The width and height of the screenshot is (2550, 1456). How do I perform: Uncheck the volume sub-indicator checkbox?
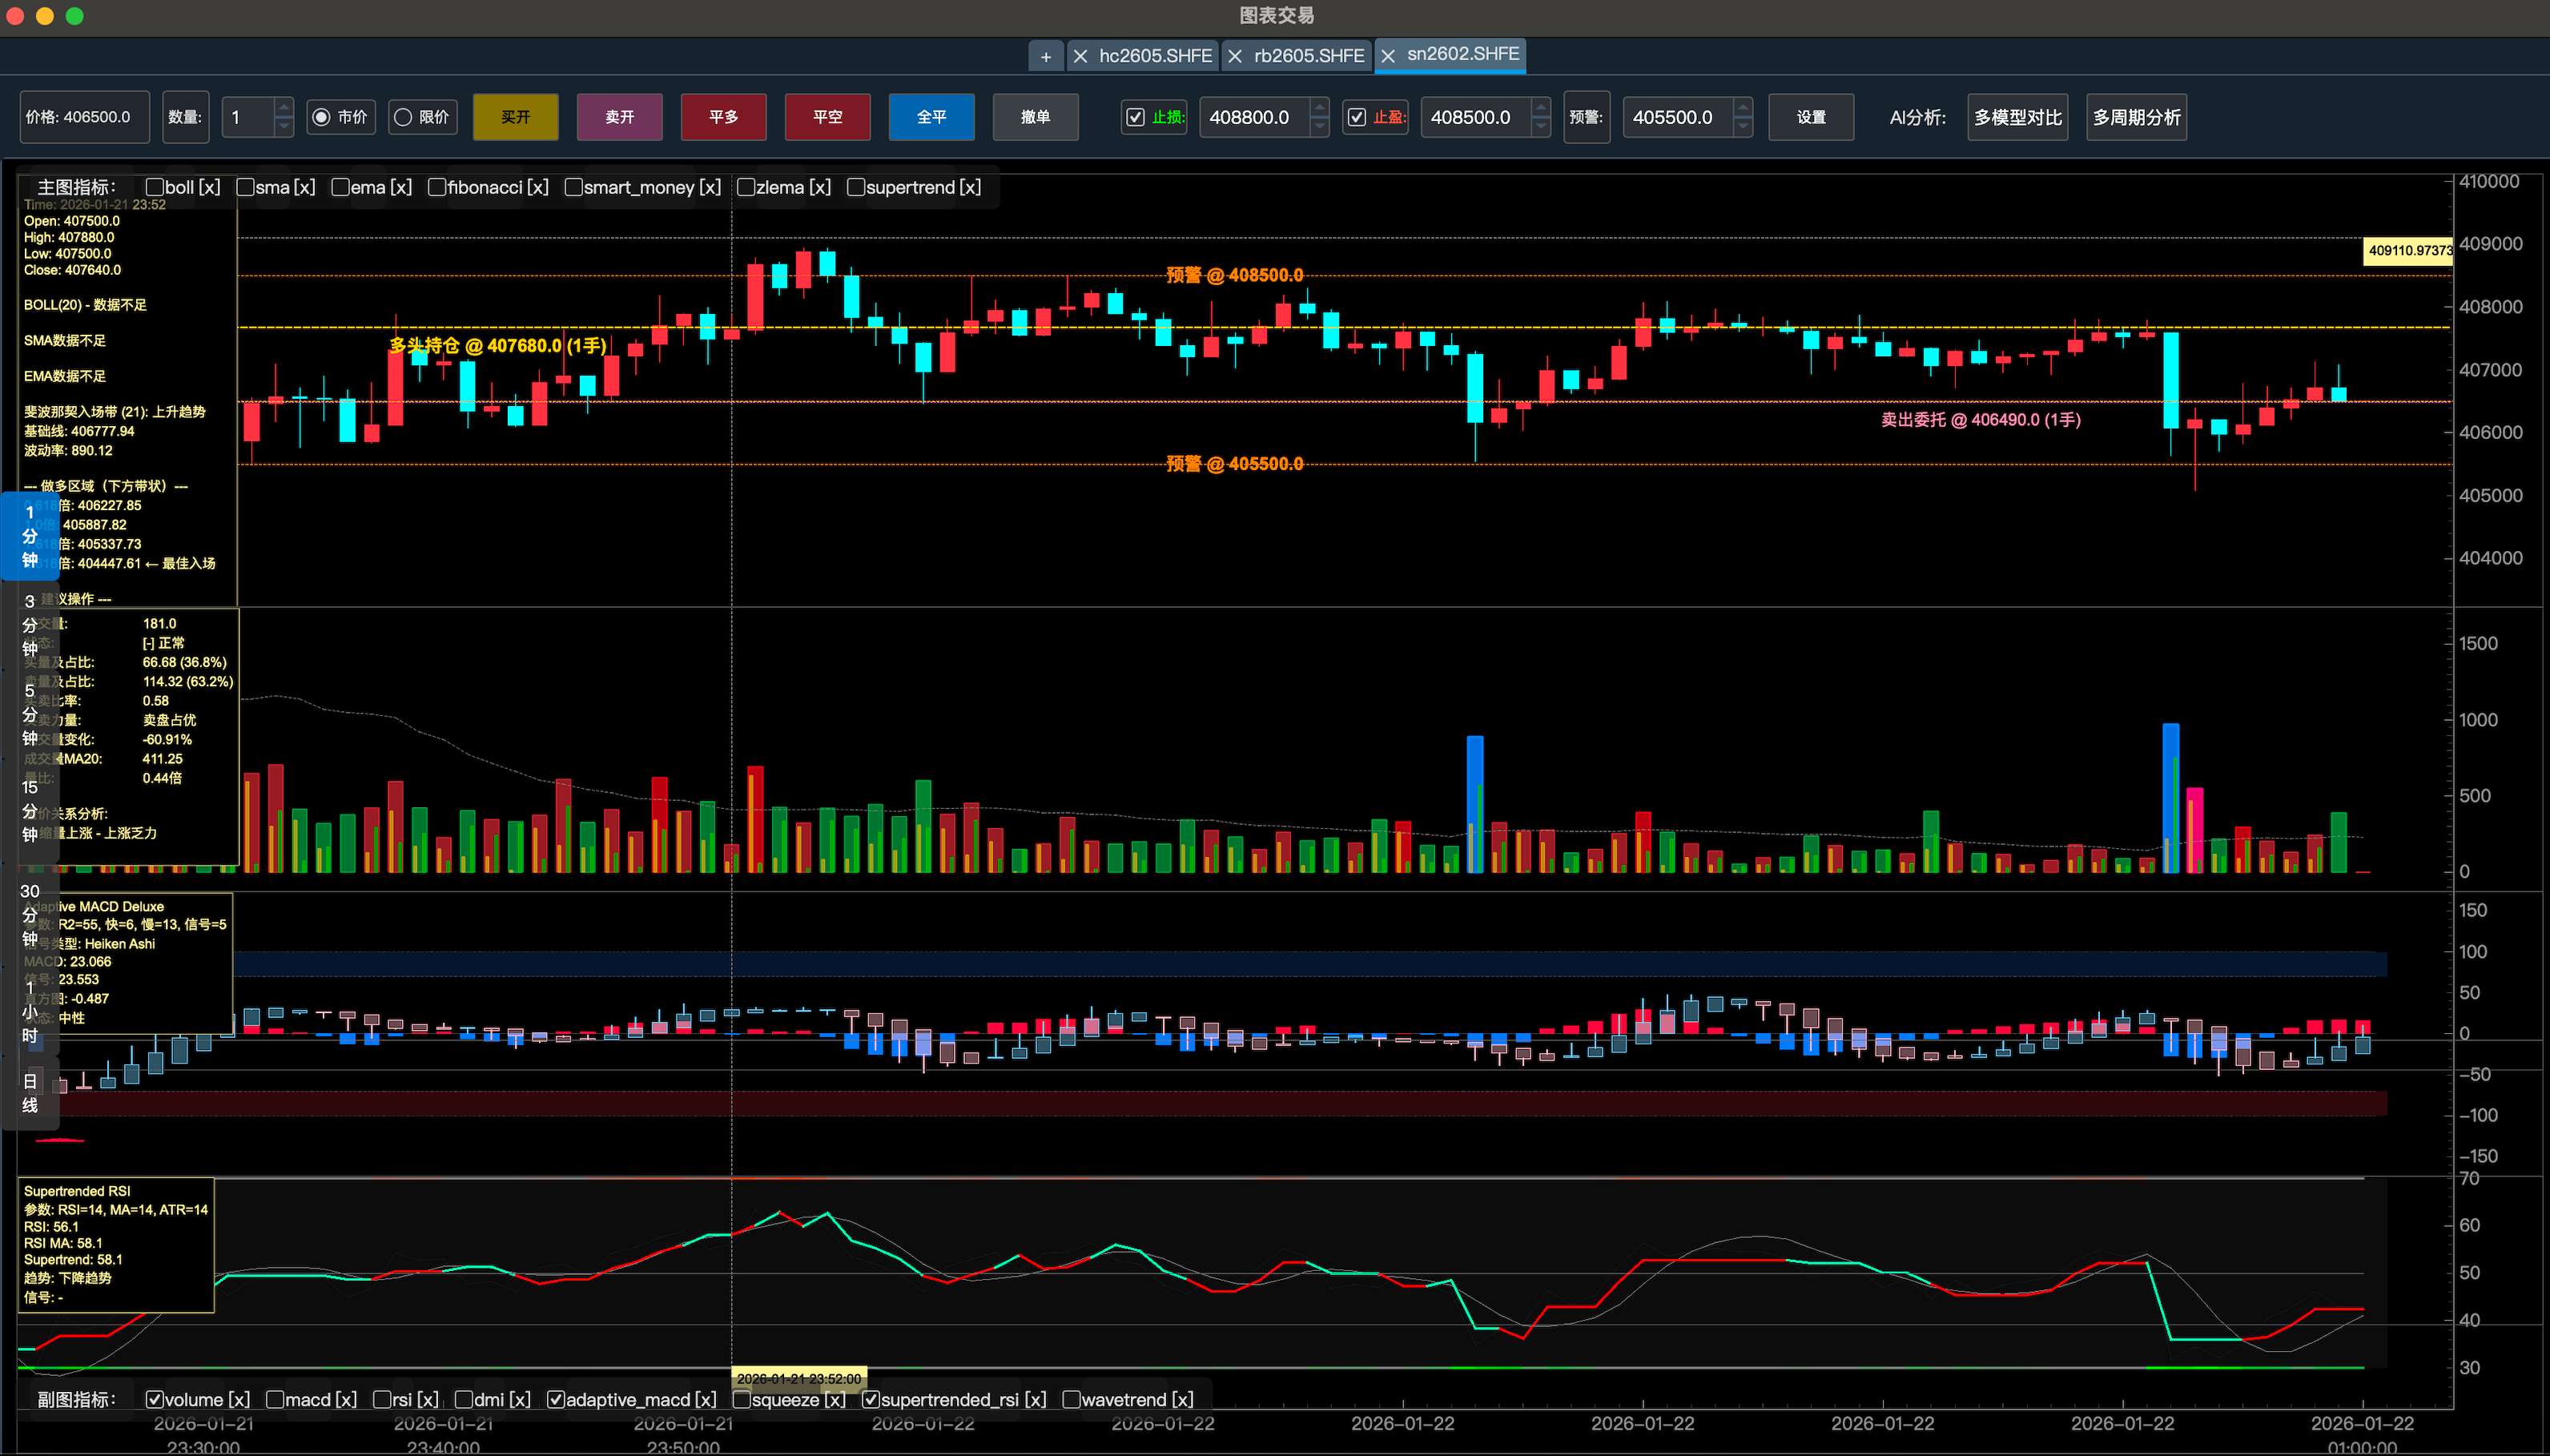click(x=155, y=1399)
